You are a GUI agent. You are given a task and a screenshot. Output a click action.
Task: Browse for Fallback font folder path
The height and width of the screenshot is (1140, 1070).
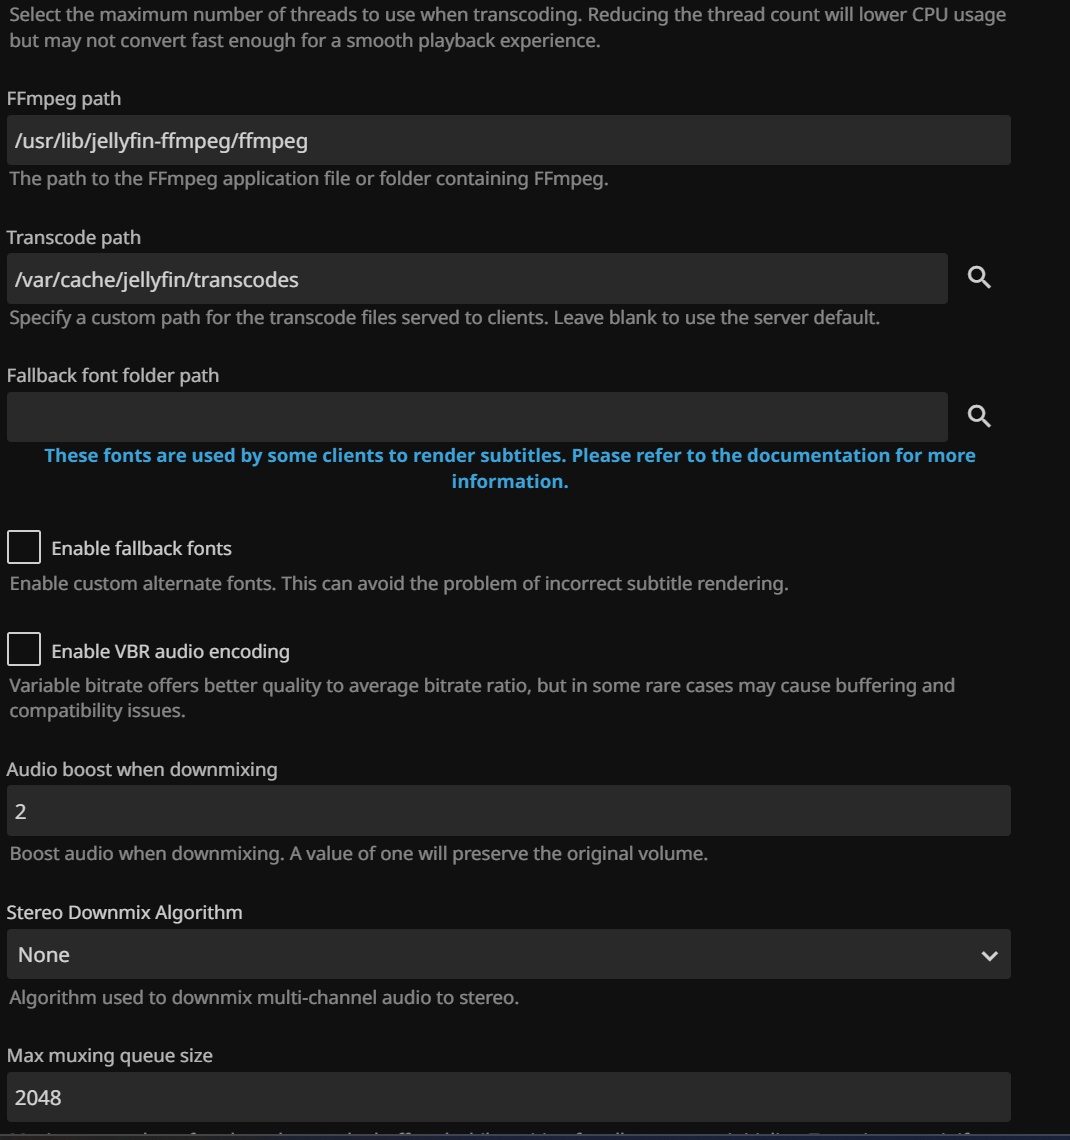979,417
